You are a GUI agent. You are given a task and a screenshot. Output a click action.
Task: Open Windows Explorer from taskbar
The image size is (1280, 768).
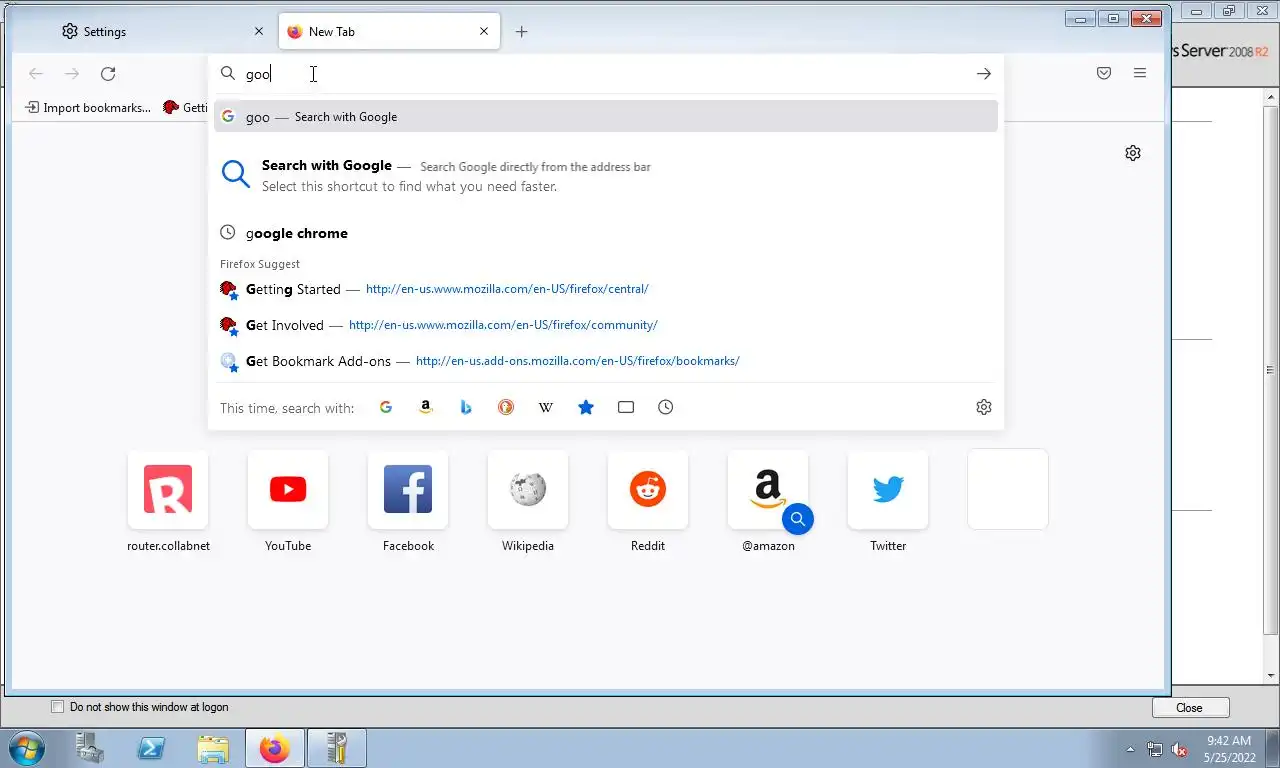tap(213, 748)
